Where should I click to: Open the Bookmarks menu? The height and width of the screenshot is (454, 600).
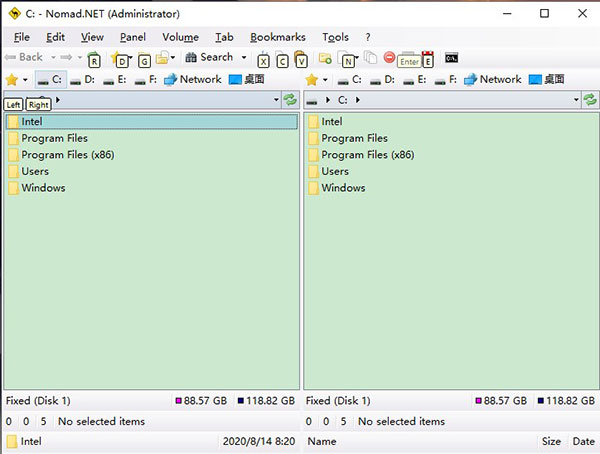[277, 37]
